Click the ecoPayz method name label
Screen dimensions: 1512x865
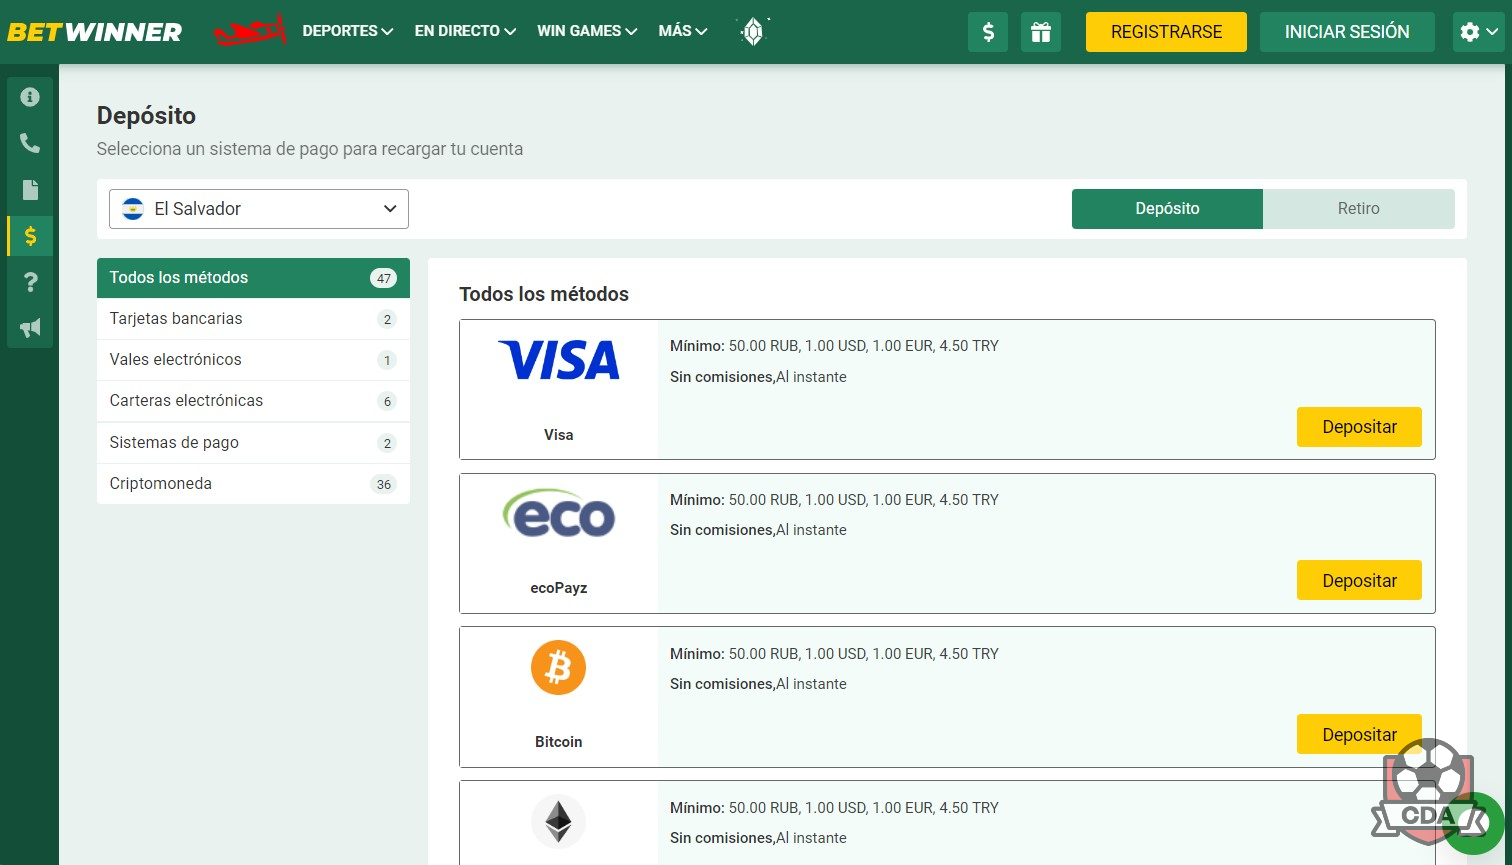pyautogui.click(x=559, y=588)
